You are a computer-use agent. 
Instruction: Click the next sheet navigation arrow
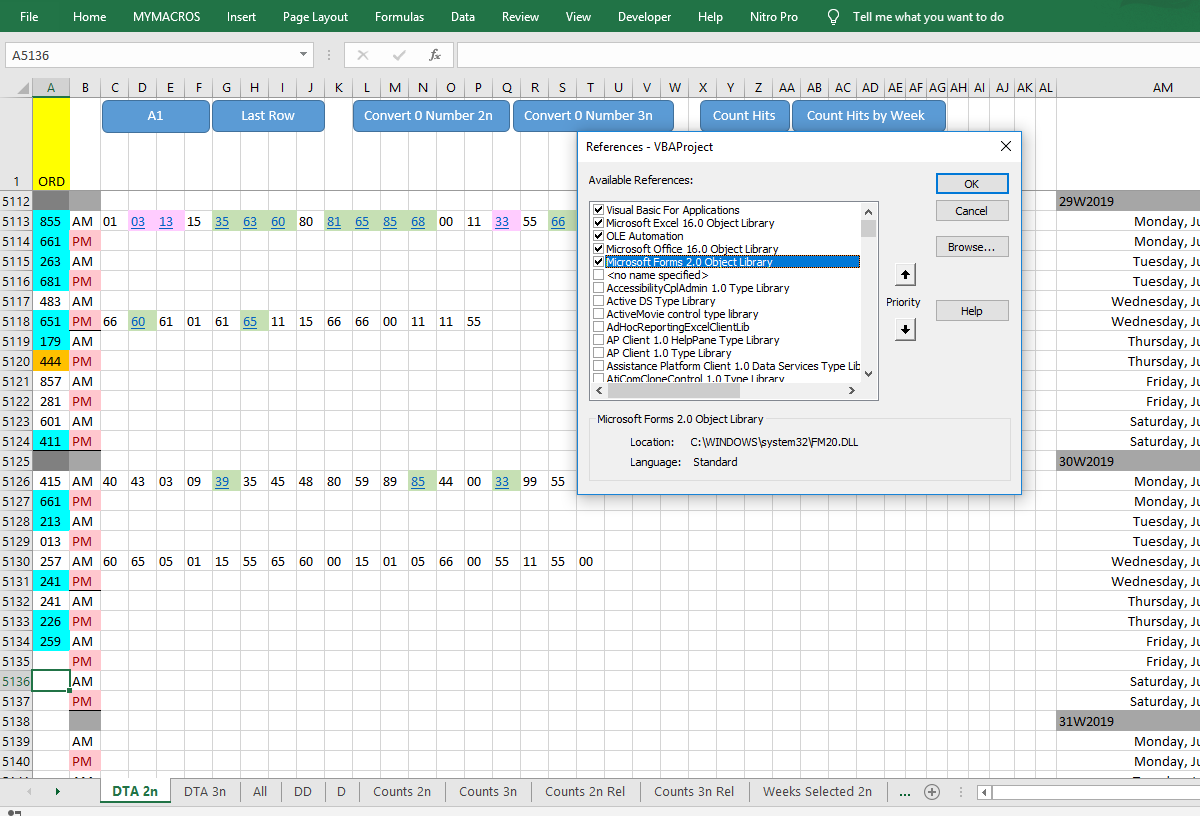(x=57, y=792)
